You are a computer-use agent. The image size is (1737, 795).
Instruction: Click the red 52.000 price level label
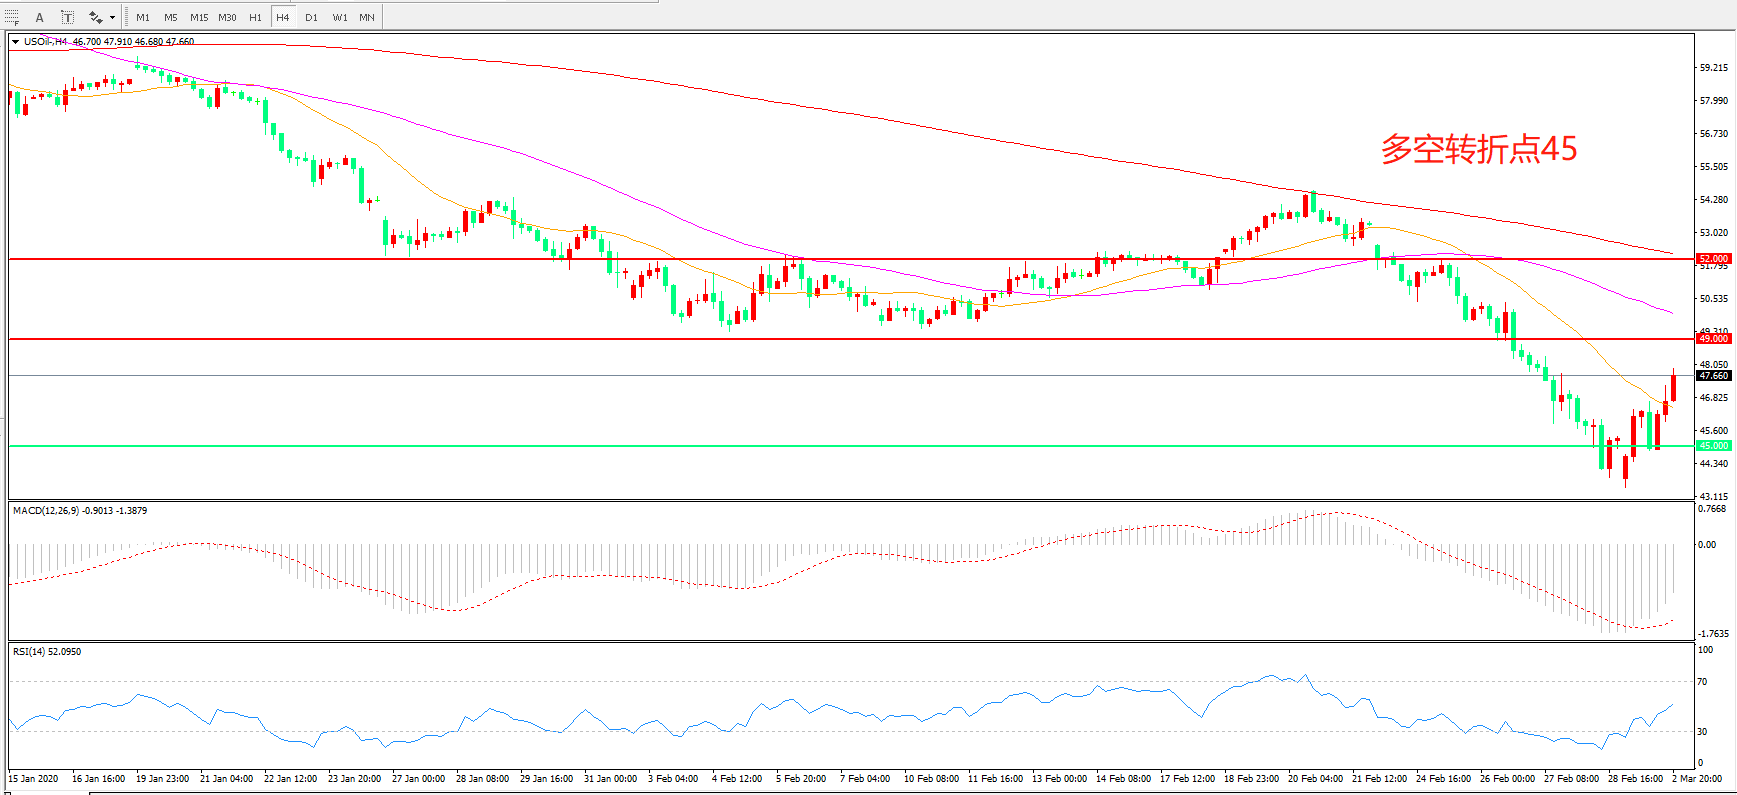coord(1713,259)
